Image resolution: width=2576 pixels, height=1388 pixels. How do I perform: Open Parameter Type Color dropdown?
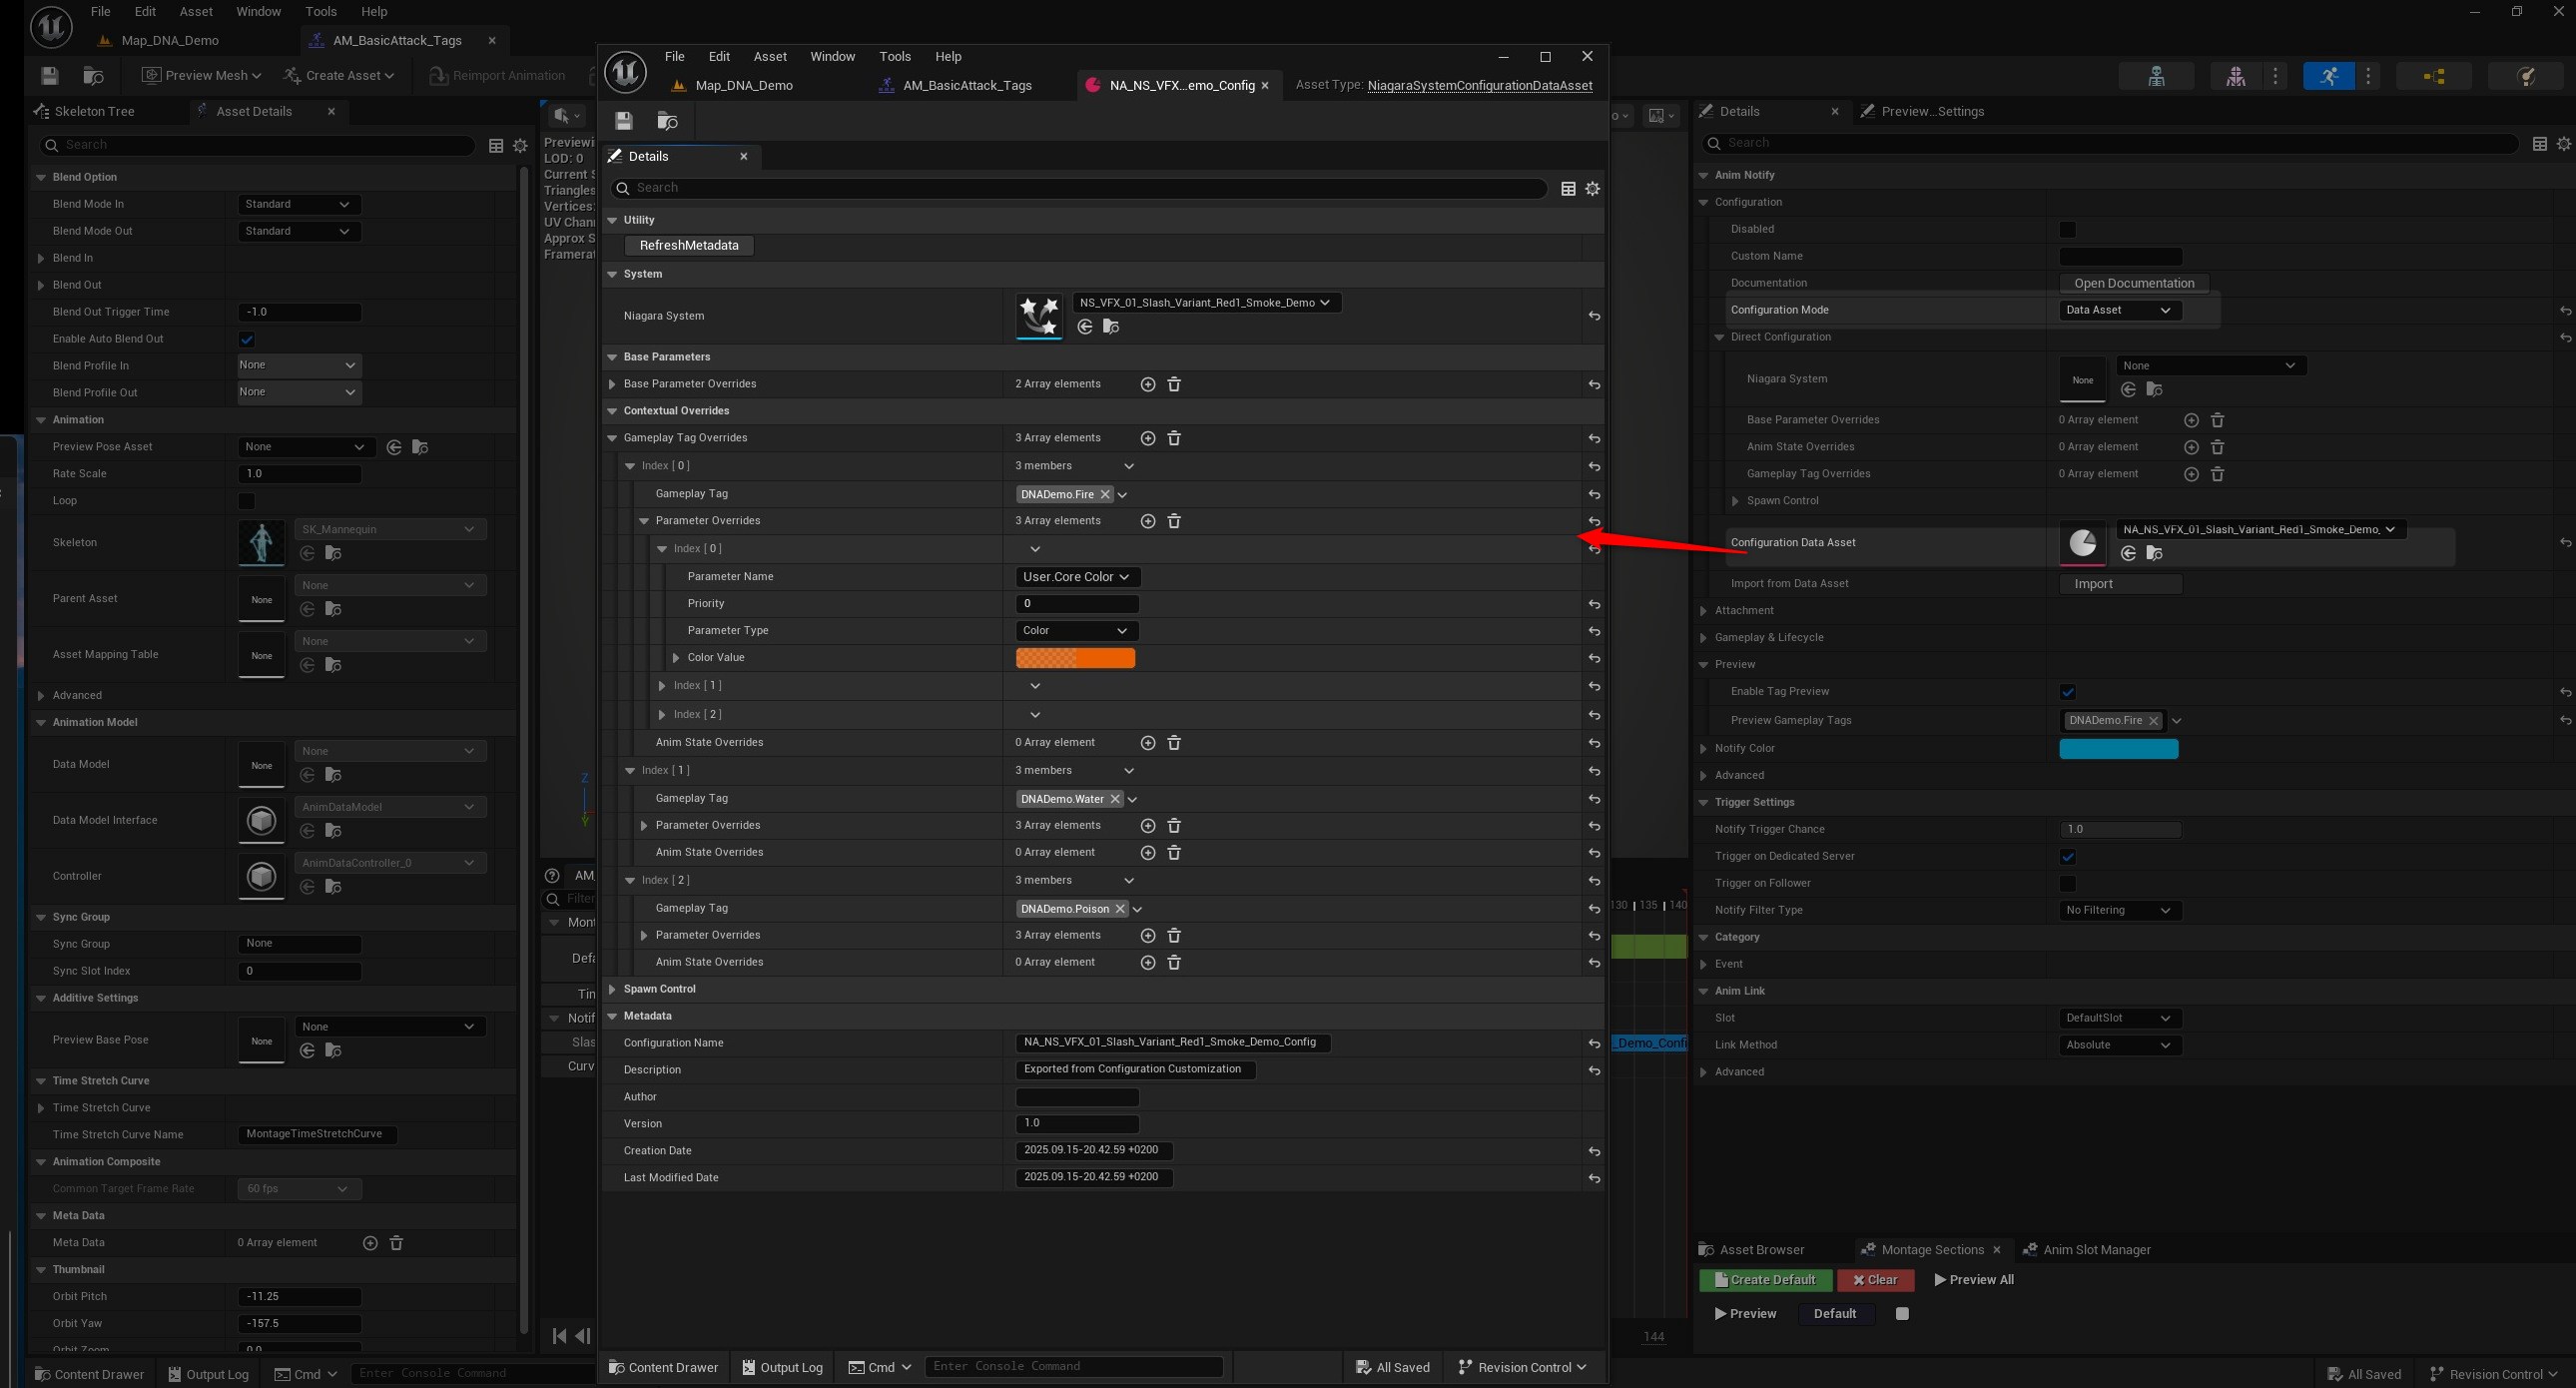click(1075, 631)
